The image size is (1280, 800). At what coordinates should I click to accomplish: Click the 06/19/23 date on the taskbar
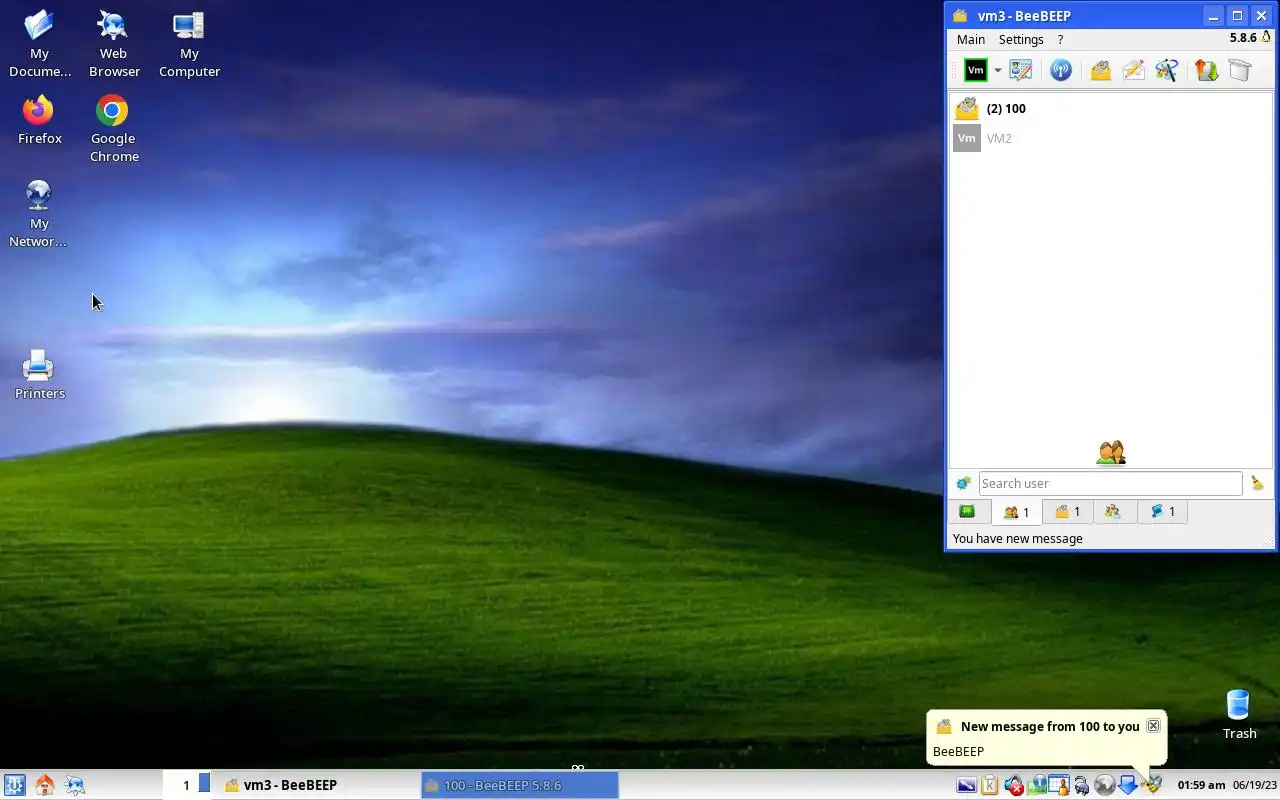point(1255,785)
